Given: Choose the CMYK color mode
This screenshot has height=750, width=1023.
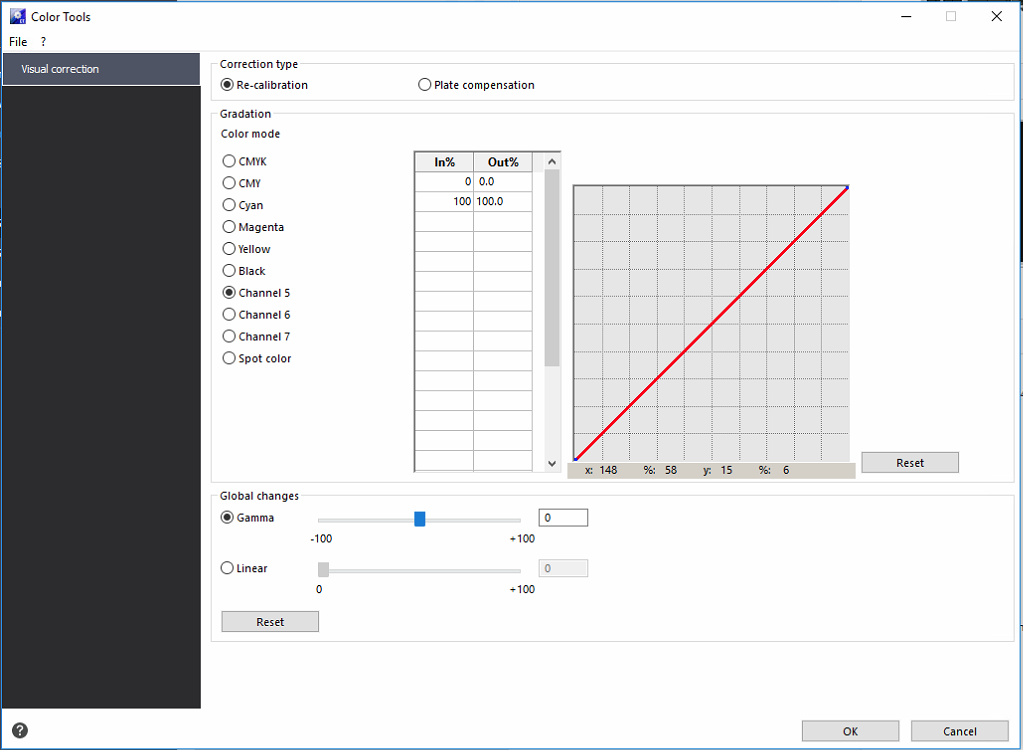Looking at the screenshot, I should tap(229, 161).
